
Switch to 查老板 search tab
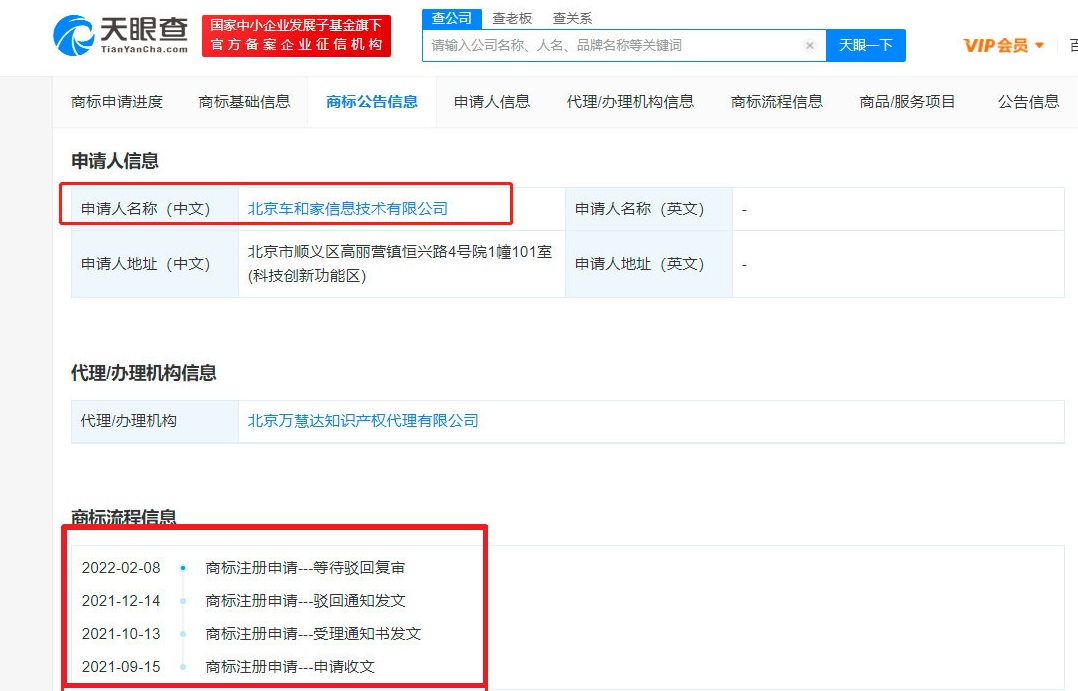click(x=512, y=18)
